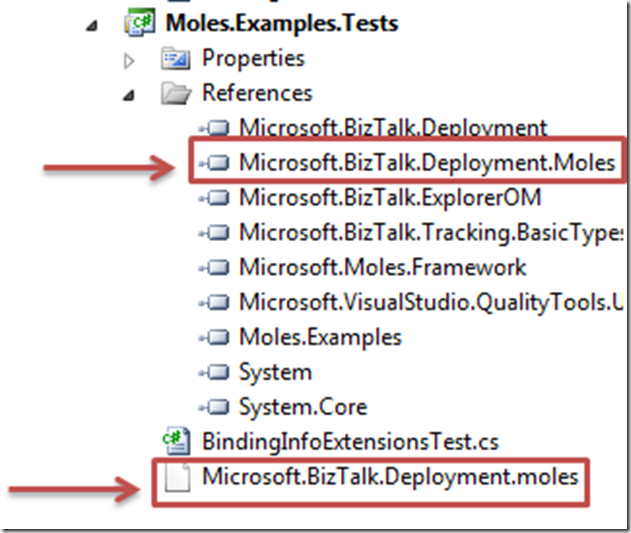Click the Microsoft.BizTalk.Deployment.Moles reference icon
The width and height of the screenshot is (631, 533).
click(x=215, y=163)
